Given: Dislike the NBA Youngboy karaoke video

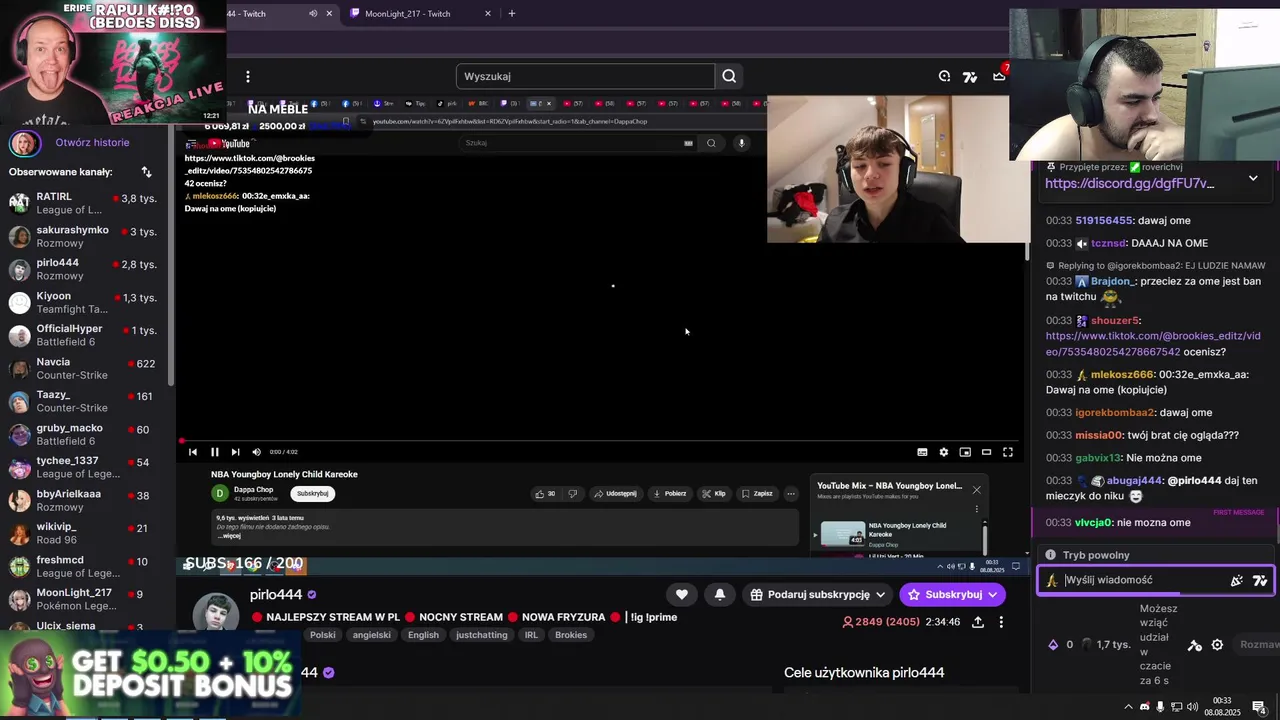Looking at the screenshot, I should [x=573, y=493].
